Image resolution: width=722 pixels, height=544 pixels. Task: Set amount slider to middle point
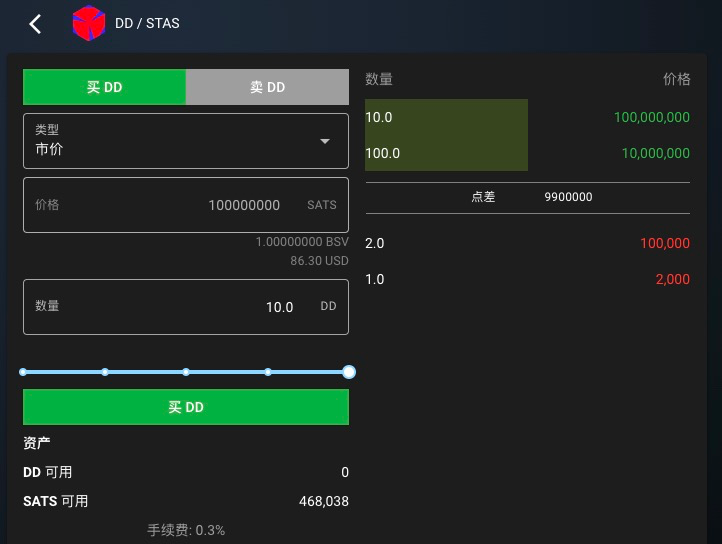click(186, 372)
